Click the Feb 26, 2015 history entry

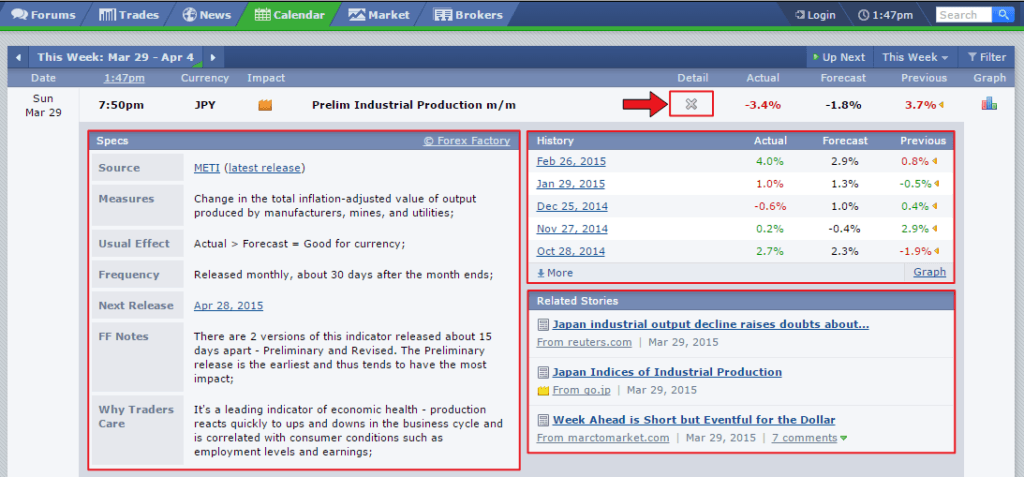pyautogui.click(x=571, y=162)
